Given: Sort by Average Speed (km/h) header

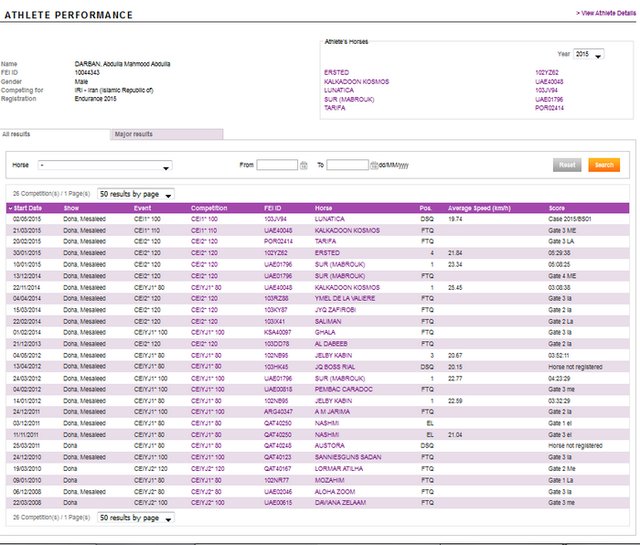Looking at the screenshot, I should (x=479, y=208).
